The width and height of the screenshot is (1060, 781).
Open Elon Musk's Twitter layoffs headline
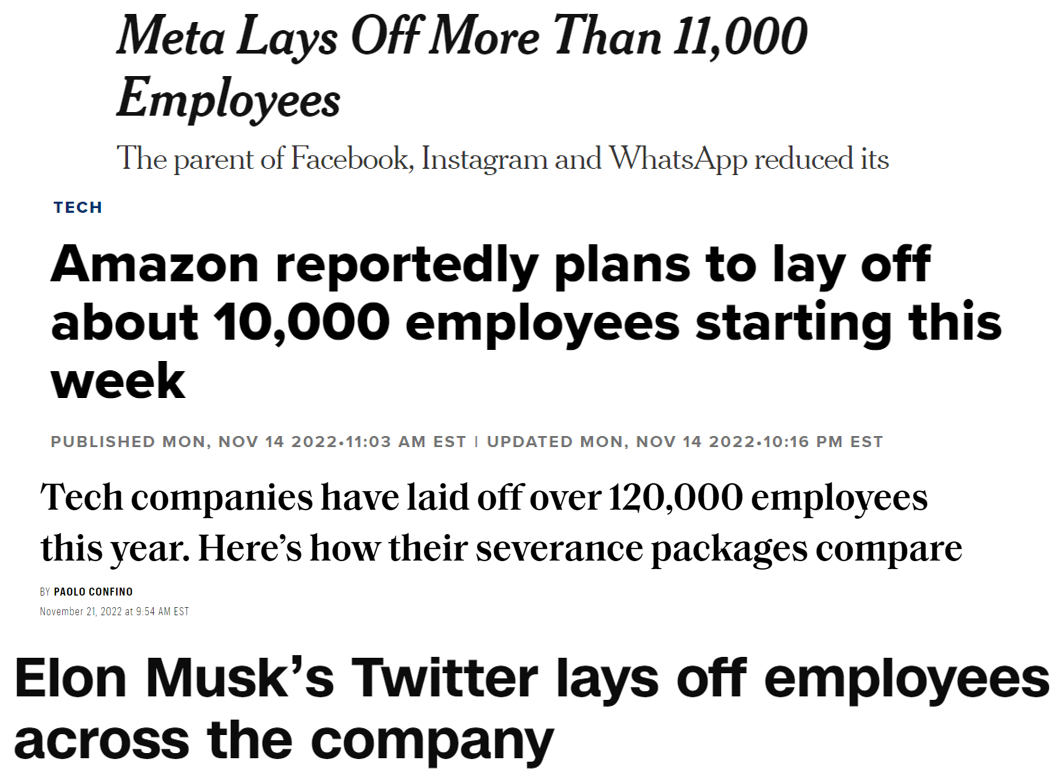point(531,709)
